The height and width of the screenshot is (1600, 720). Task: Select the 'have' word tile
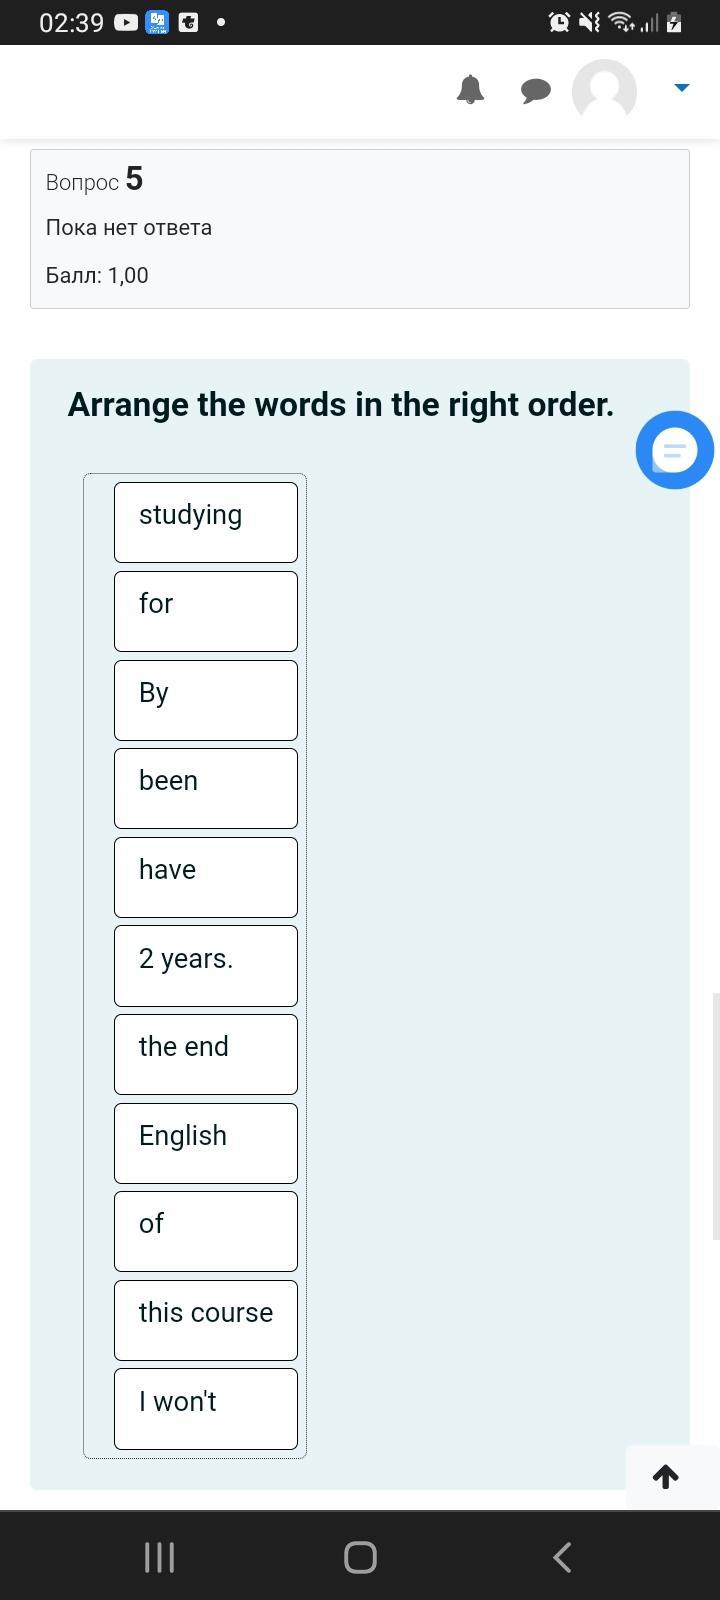pos(206,877)
